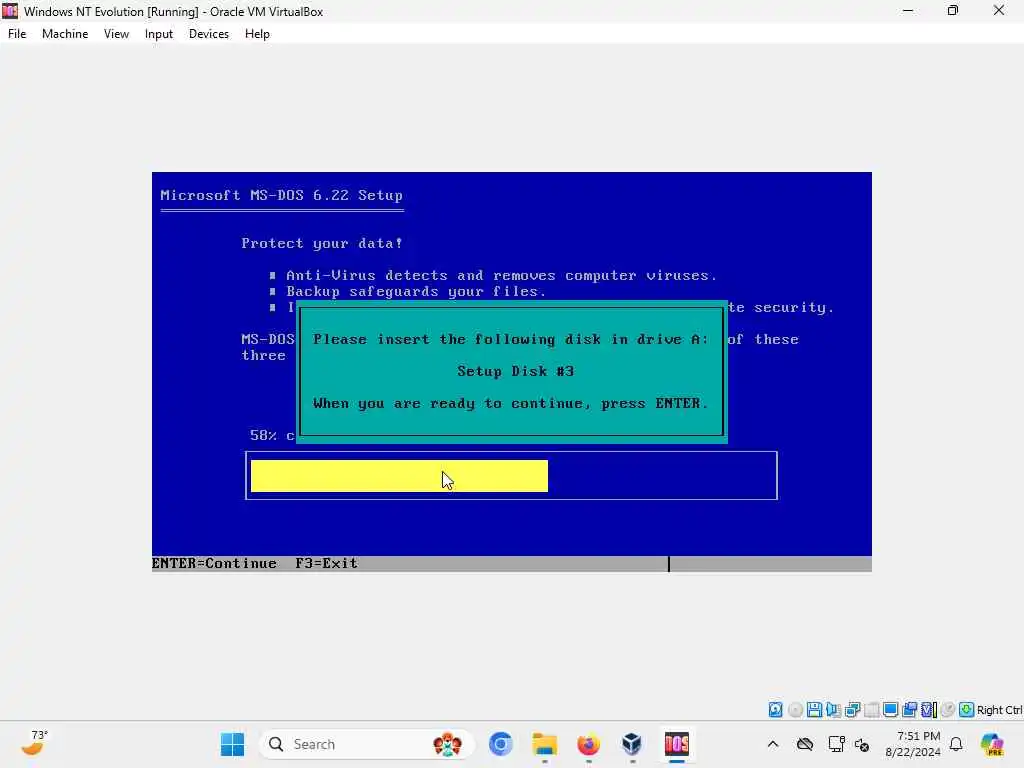Open the Windows Start menu

click(x=232, y=744)
